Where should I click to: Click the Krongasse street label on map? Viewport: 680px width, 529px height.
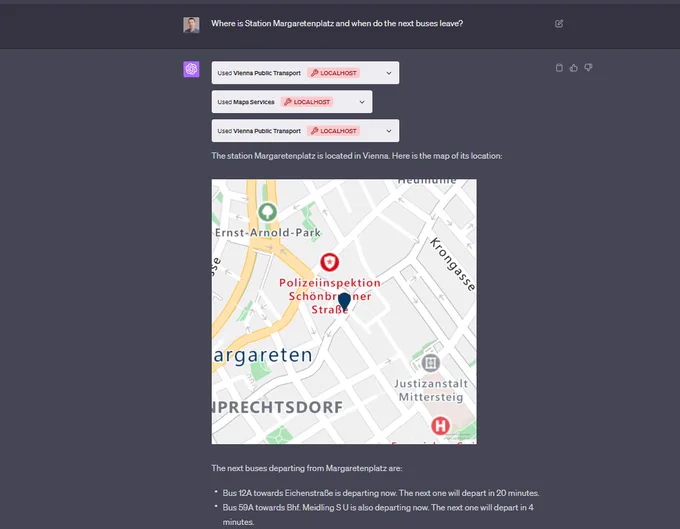point(452,264)
